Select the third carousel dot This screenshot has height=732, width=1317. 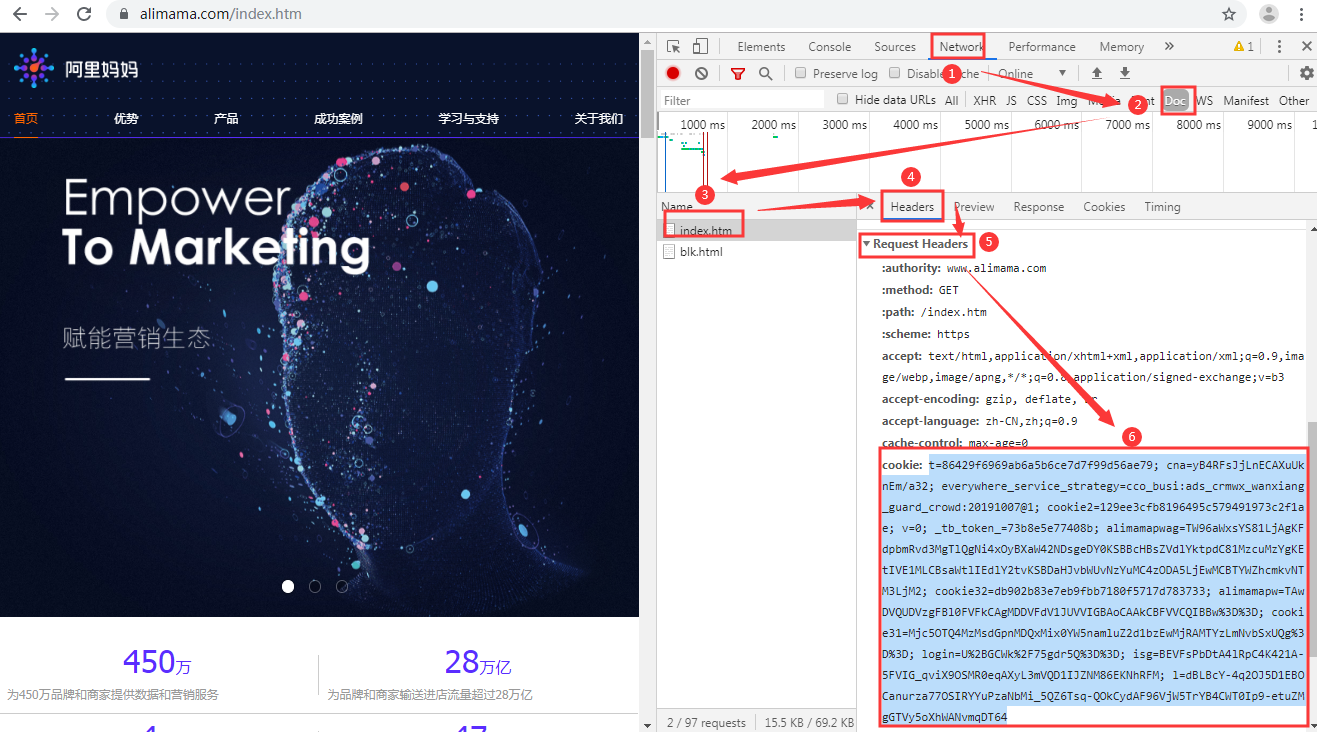pos(342,586)
